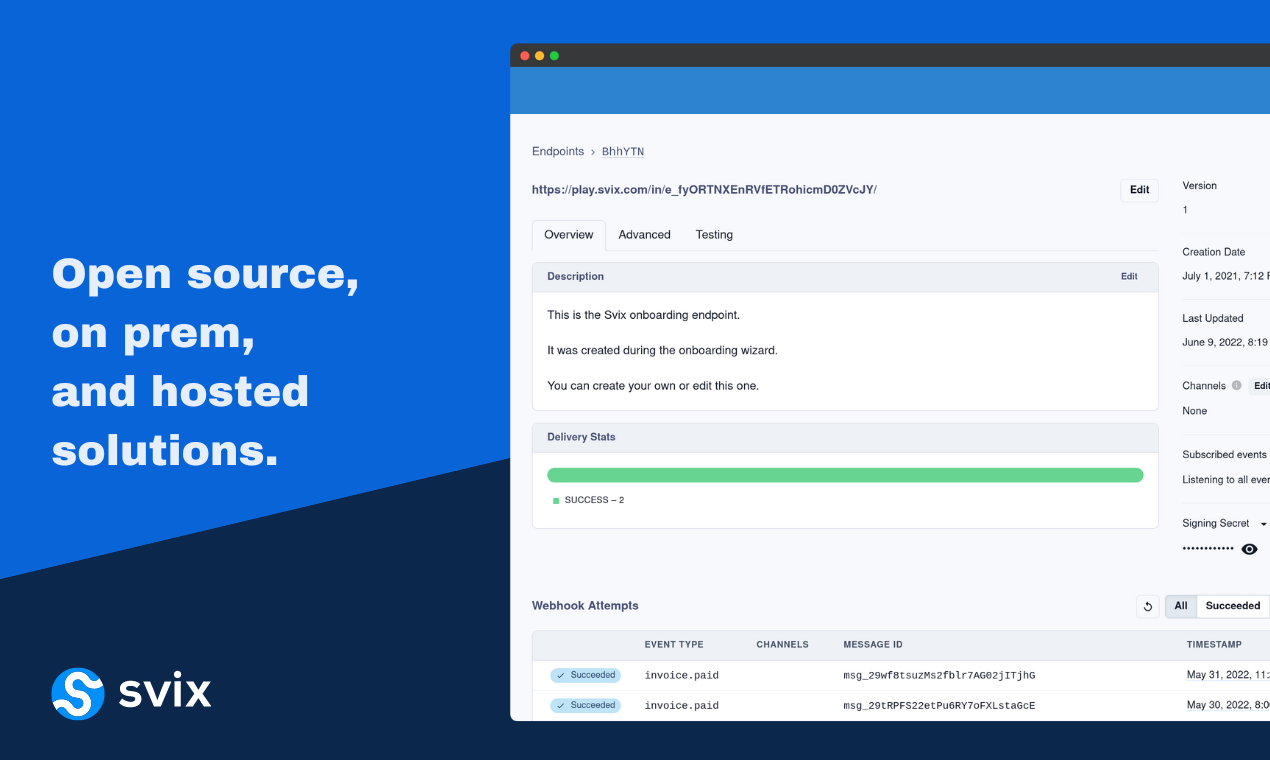Filter attempts by Succeeded

(x=1233, y=606)
